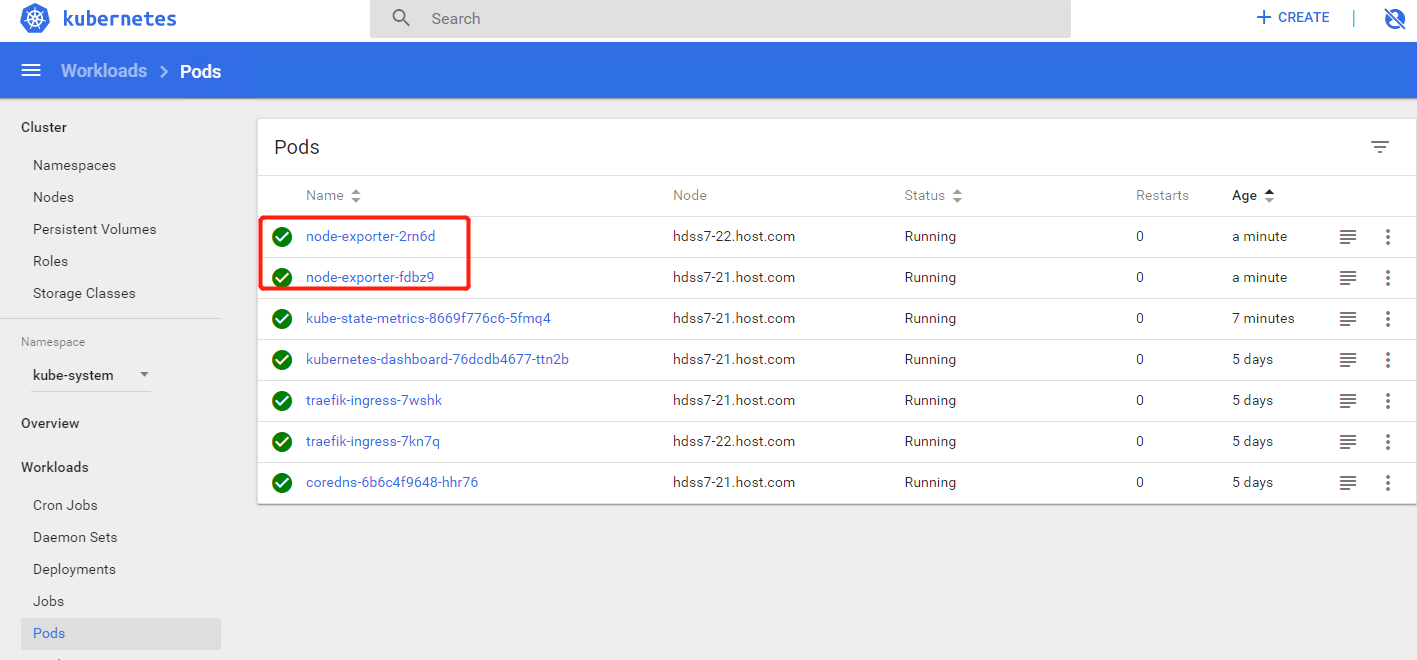Screen dimensions: 1417x660
Task: Click Cluster section heading in sidebar
Action: tap(44, 127)
